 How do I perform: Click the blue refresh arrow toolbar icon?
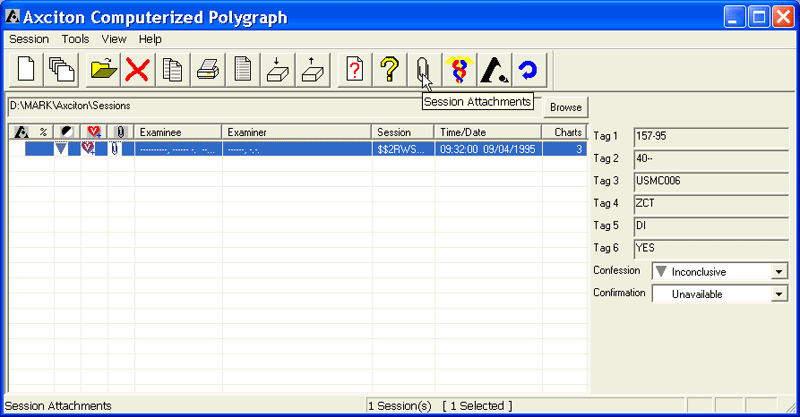coord(529,69)
